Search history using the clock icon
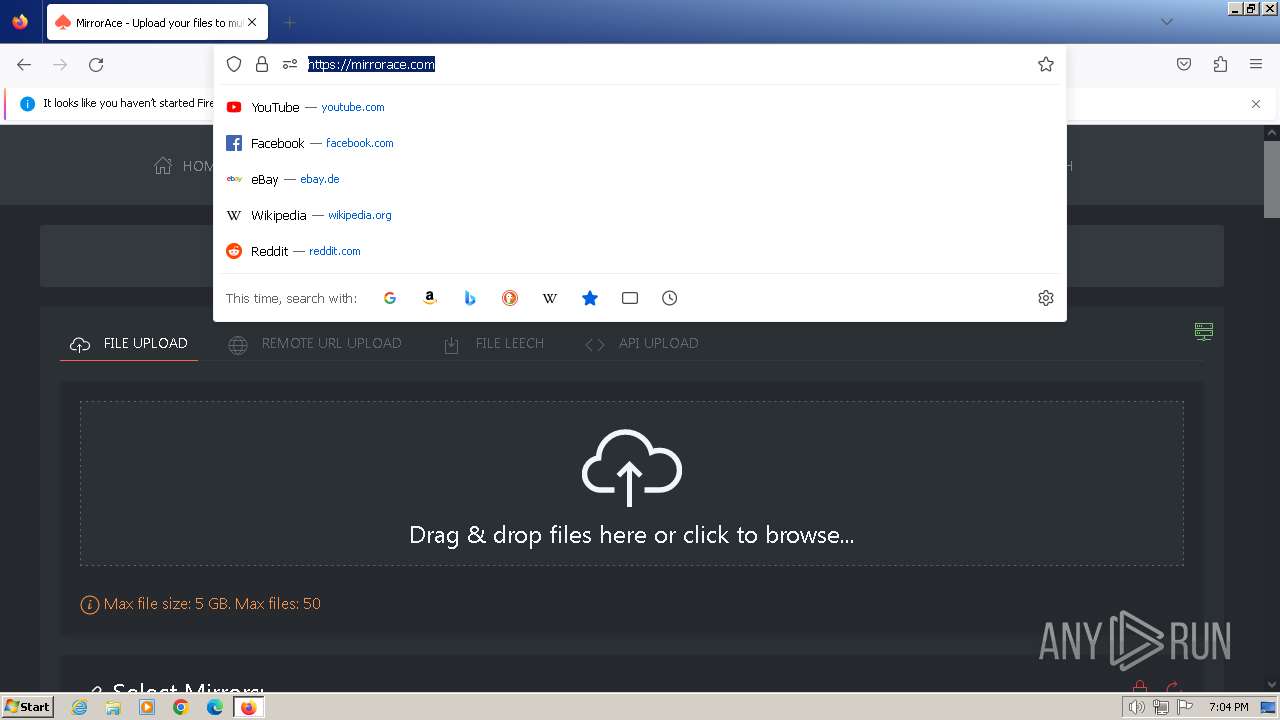This screenshot has width=1280, height=720. click(670, 298)
